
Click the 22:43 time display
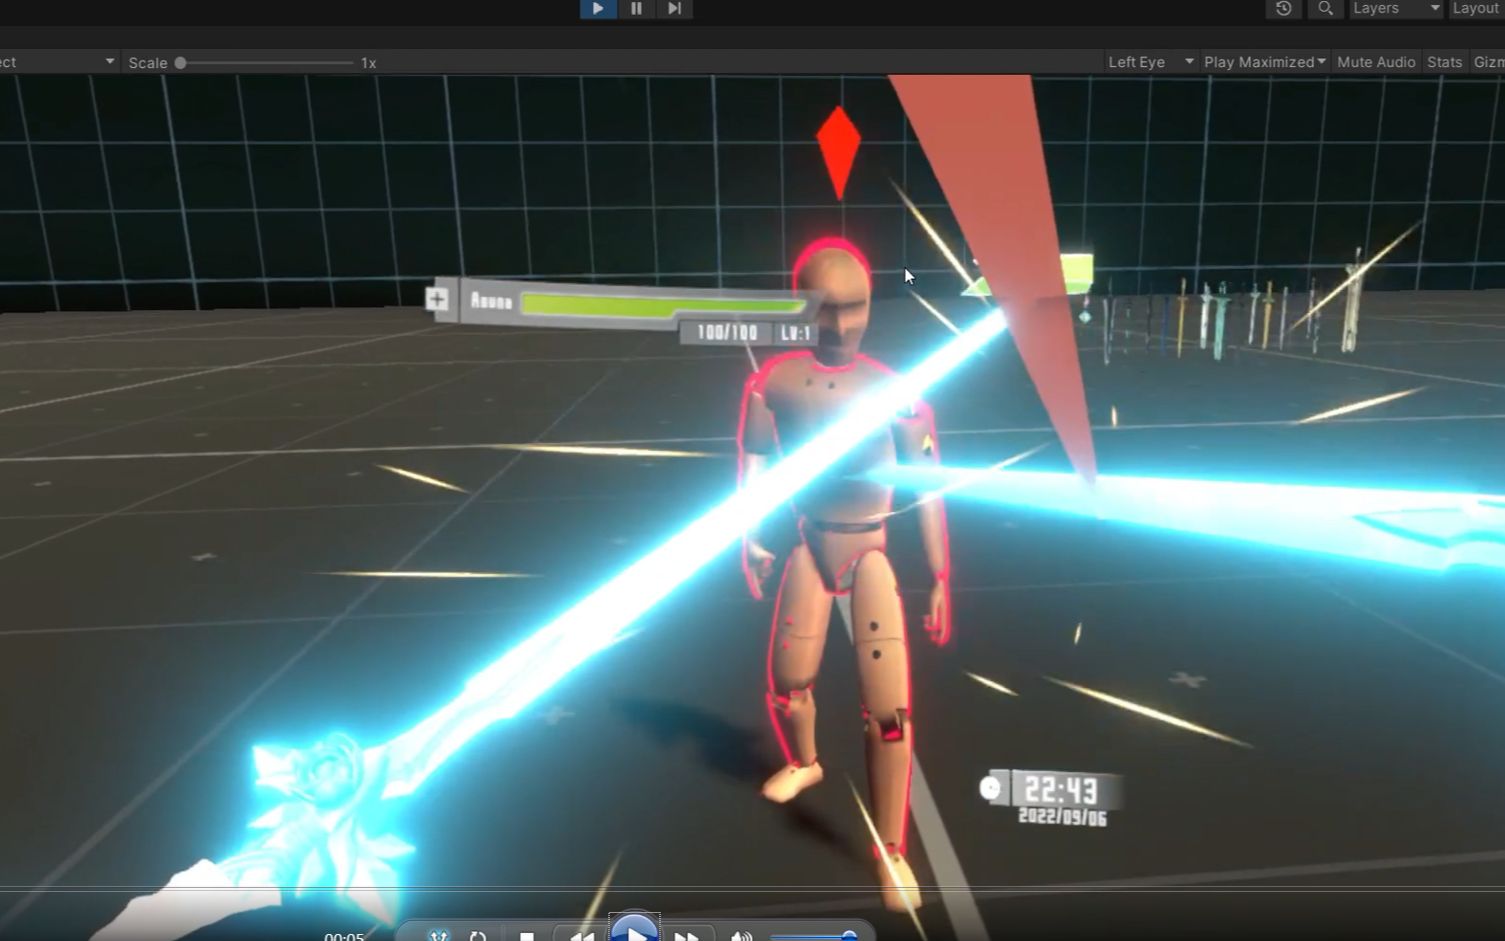1061,791
